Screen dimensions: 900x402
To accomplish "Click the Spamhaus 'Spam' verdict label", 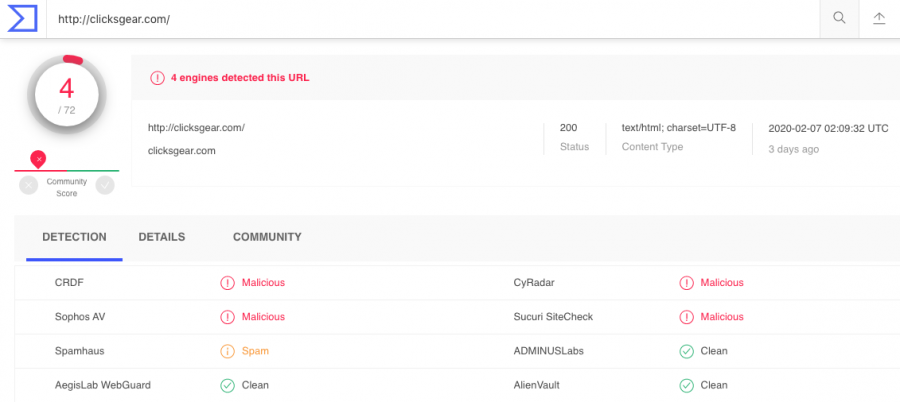I will tap(255, 351).
